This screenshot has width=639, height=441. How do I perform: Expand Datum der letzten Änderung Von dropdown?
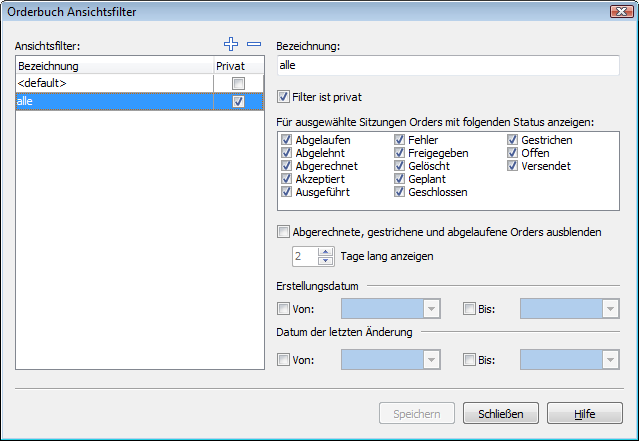(x=431, y=358)
